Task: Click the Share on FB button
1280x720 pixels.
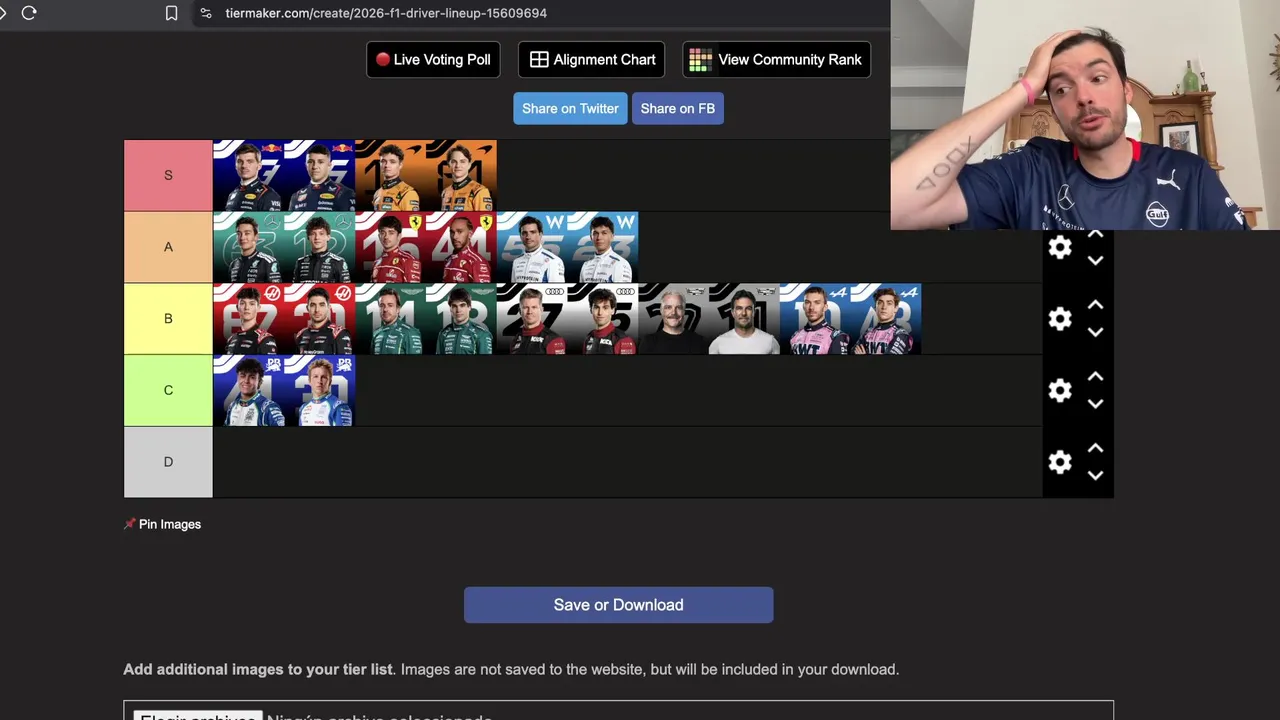Action: 677,108
